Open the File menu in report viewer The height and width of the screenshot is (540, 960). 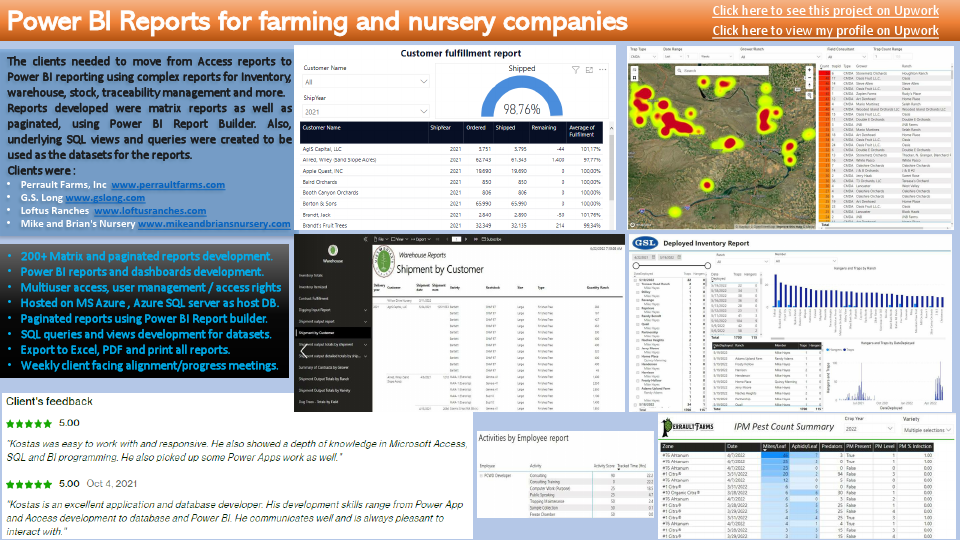tap(381, 239)
